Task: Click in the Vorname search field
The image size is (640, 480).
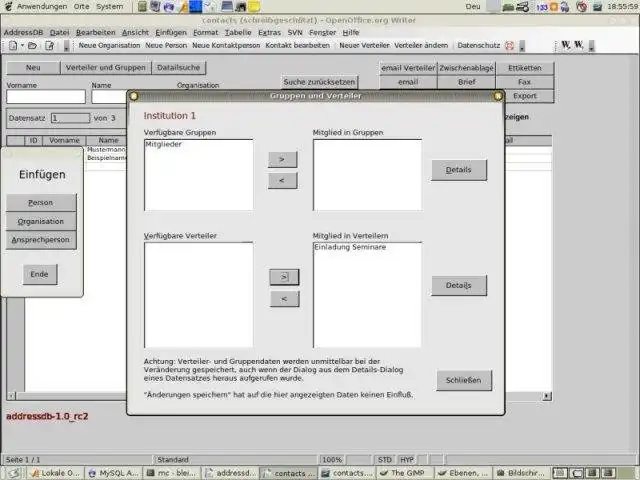Action: click(46, 97)
